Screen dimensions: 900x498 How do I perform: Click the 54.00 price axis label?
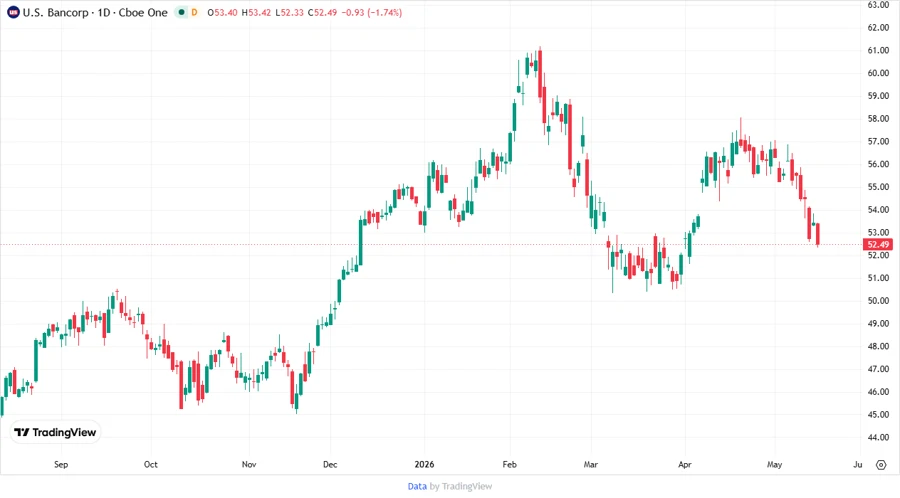coord(878,209)
